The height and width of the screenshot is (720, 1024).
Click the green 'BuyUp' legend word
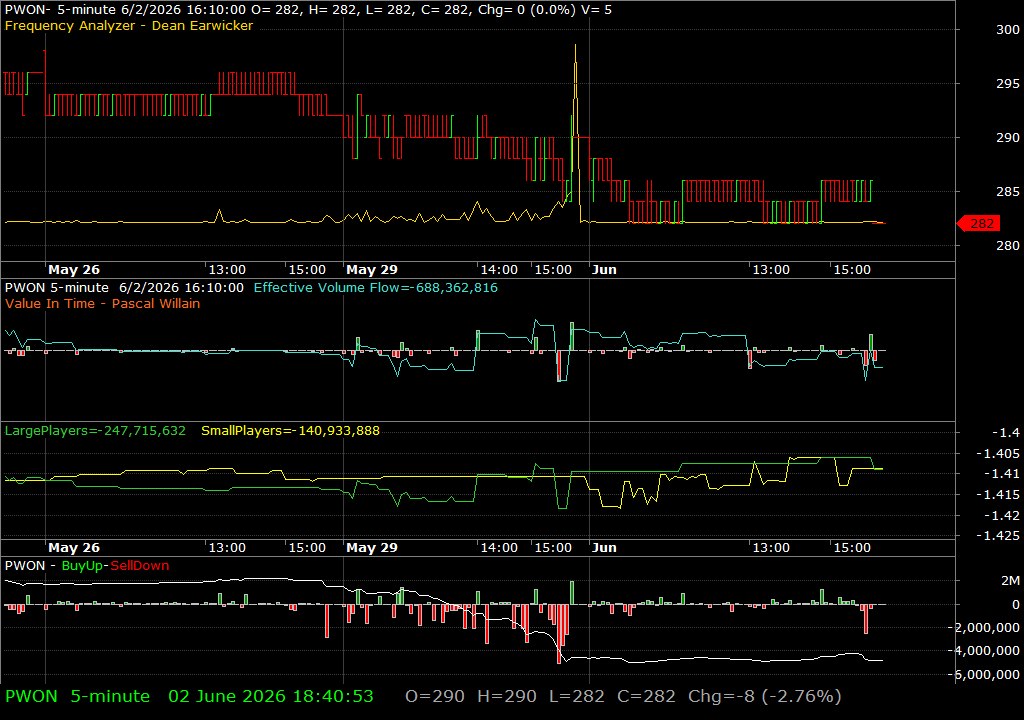tap(82, 566)
